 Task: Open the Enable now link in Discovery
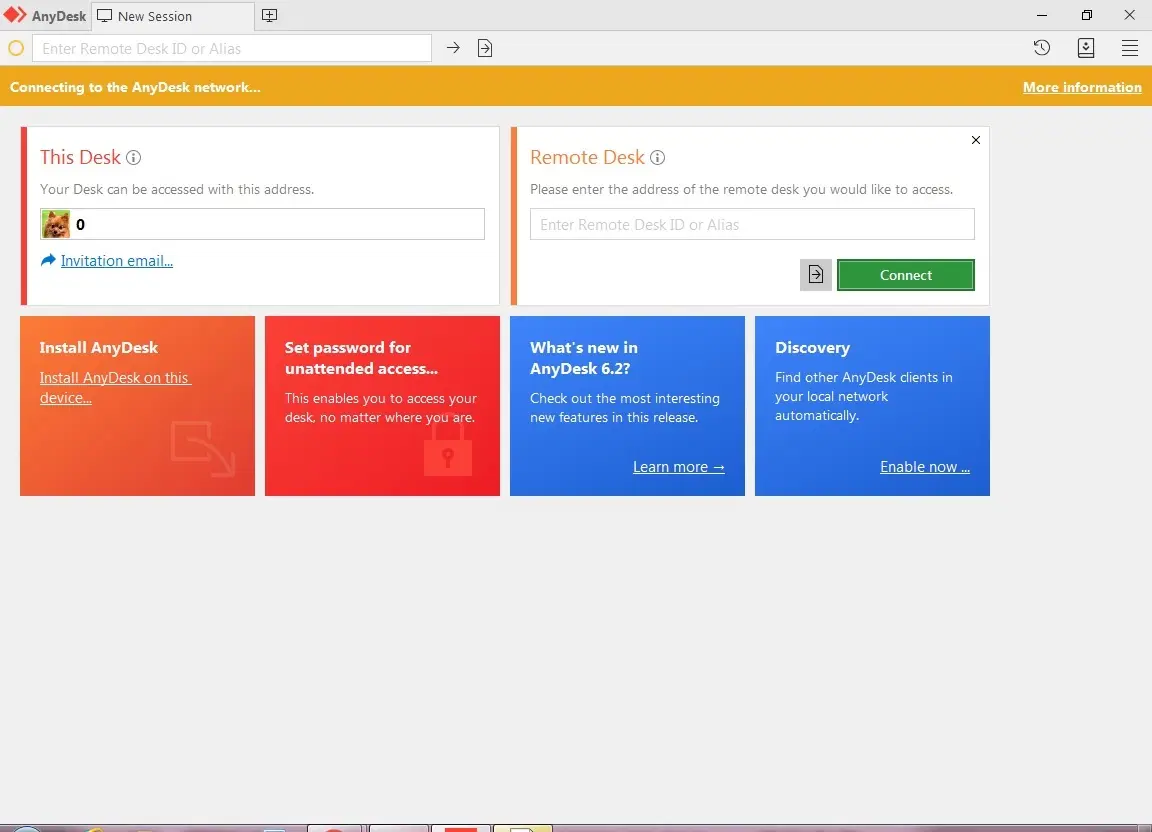click(x=925, y=467)
